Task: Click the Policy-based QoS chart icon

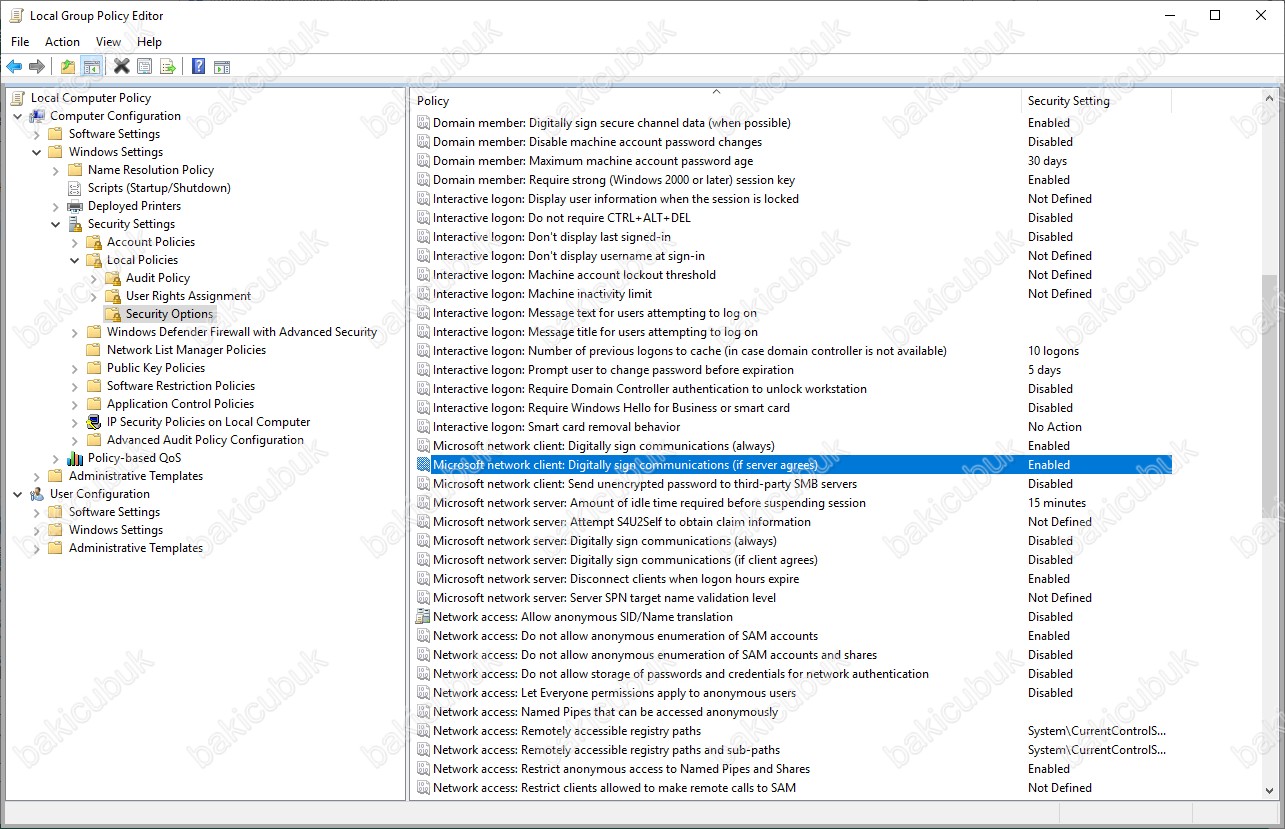Action: tap(76, 458)
